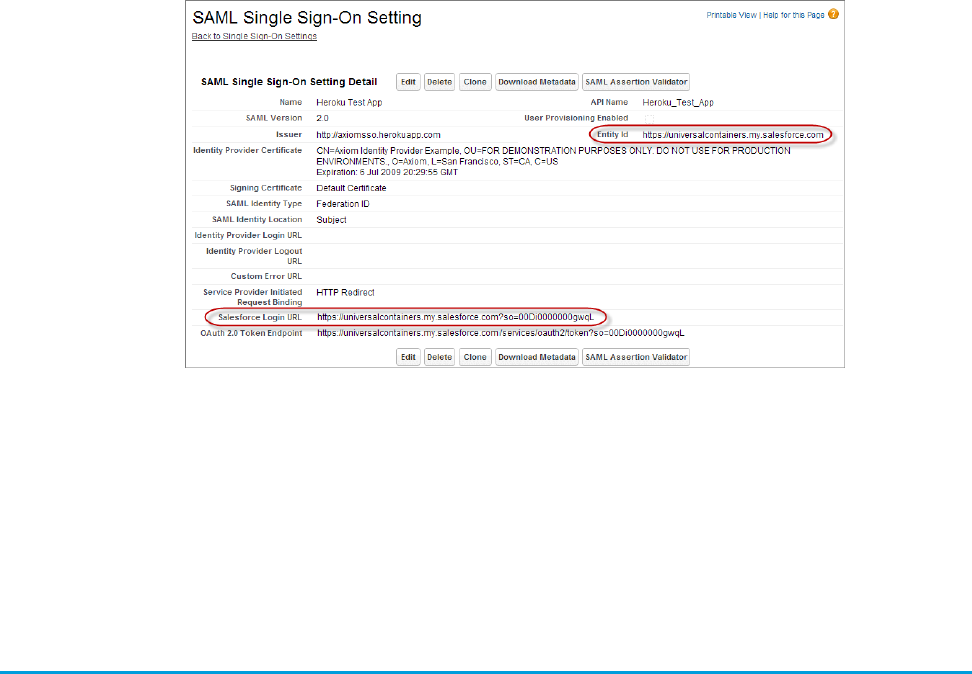This screenshot has height=674, width=972.
Task: Click the Entity Id label
Action: point(612,135)
